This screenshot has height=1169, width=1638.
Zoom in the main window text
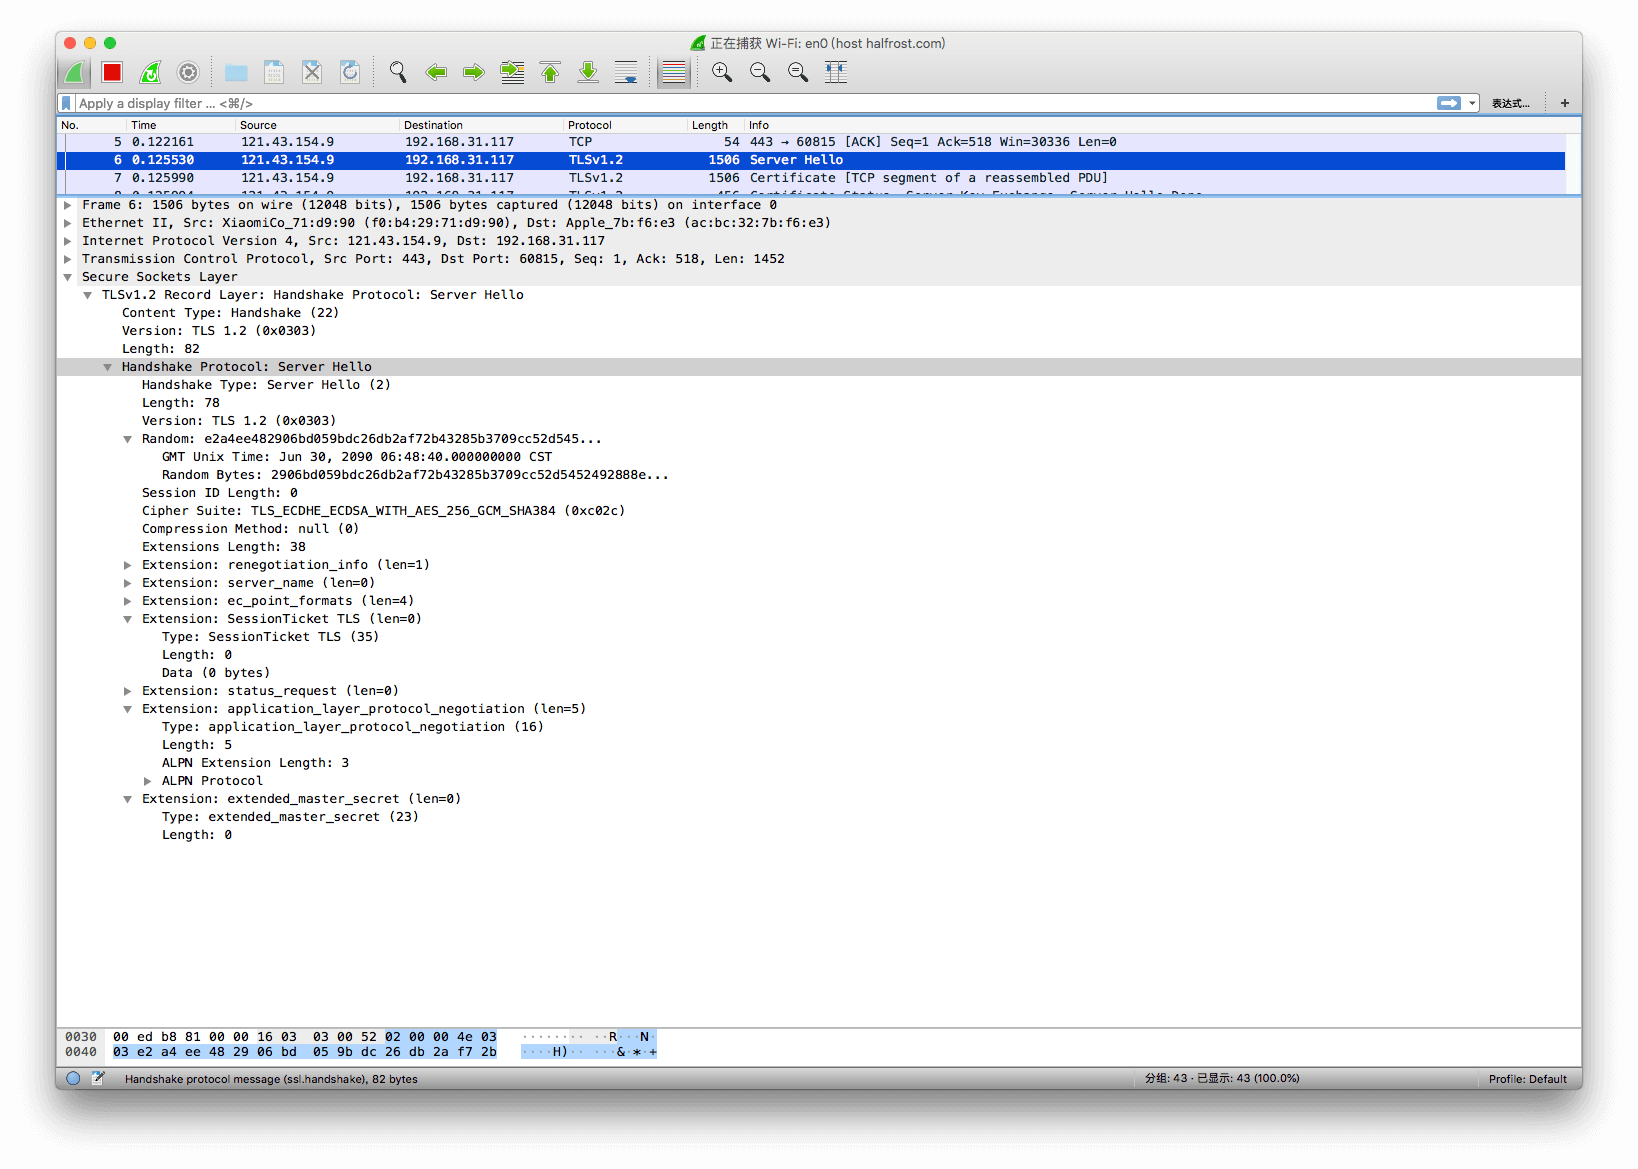pyautogui.click(x=722, y=72)
